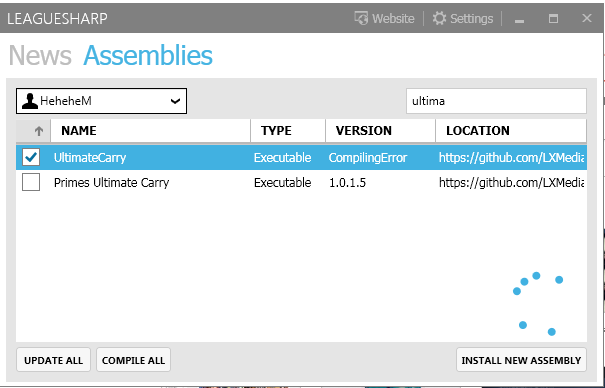Switch to the News tab
Viewport: 605px width, 388px height.
pos(40,55)
